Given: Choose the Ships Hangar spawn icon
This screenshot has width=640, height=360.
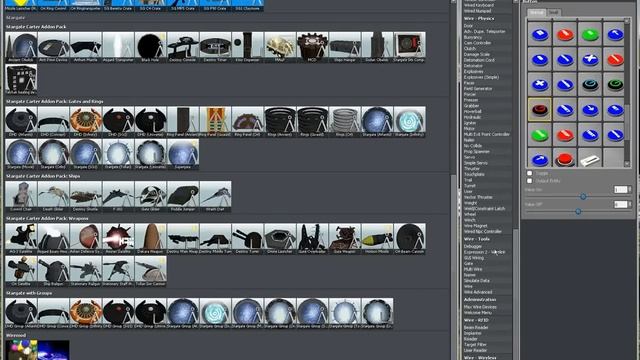Looking at the screenshot, I should tap(345, 47).
